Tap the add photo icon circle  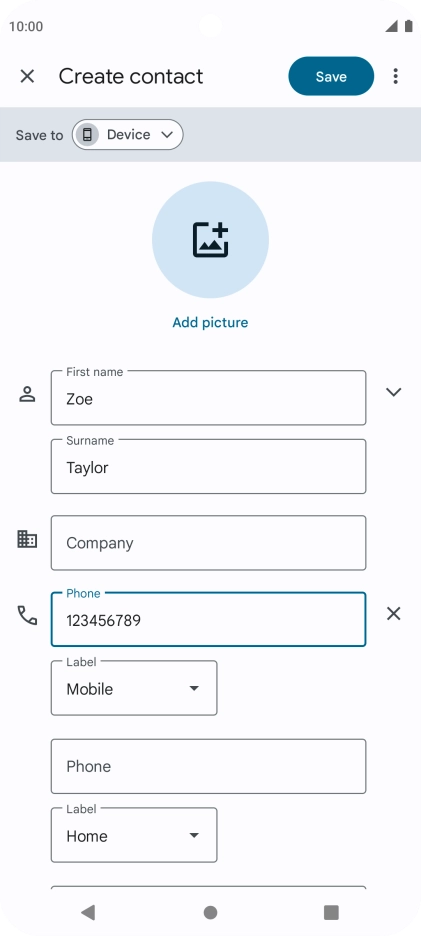click(x=210, y=240)
